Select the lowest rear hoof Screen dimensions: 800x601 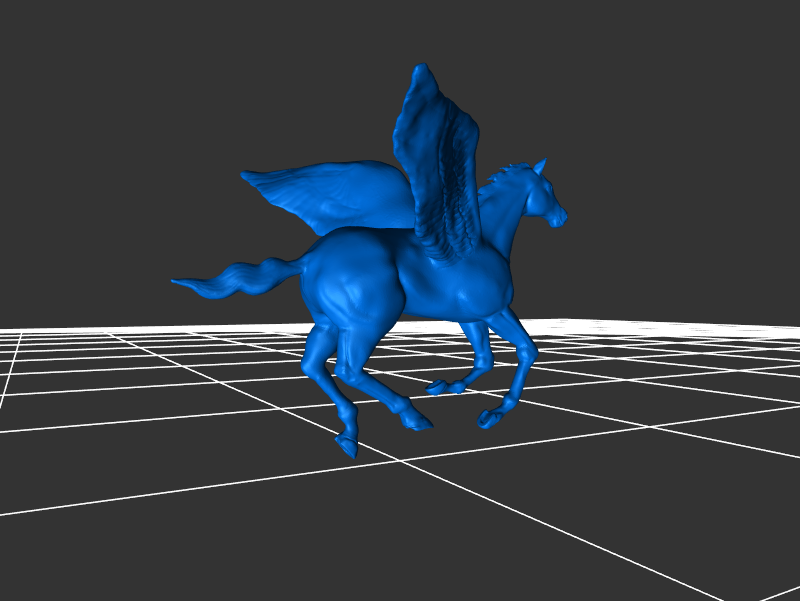347,446
